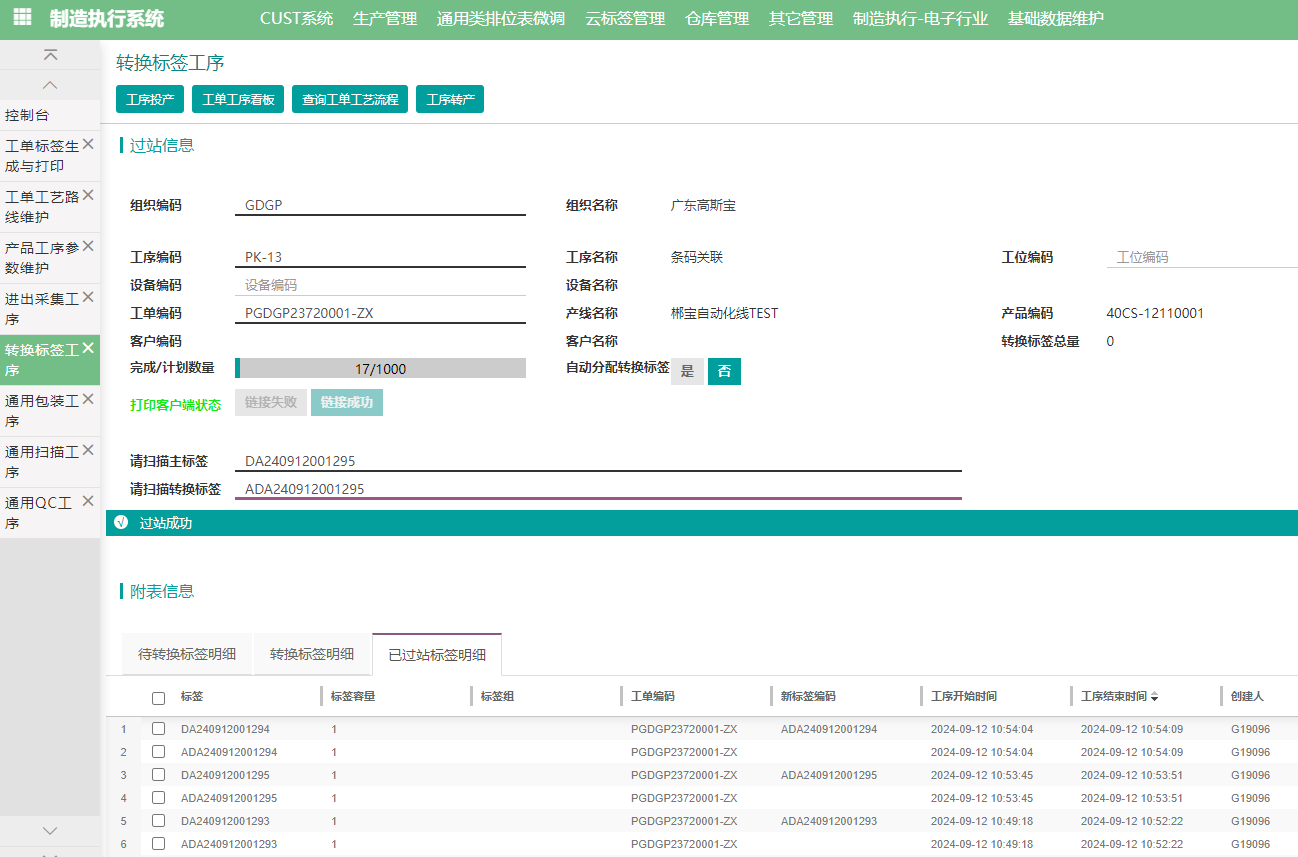Viewport: 1298px width, 857px height.
Task: Click the 工单工序看板 button
Action: (238, 99)
